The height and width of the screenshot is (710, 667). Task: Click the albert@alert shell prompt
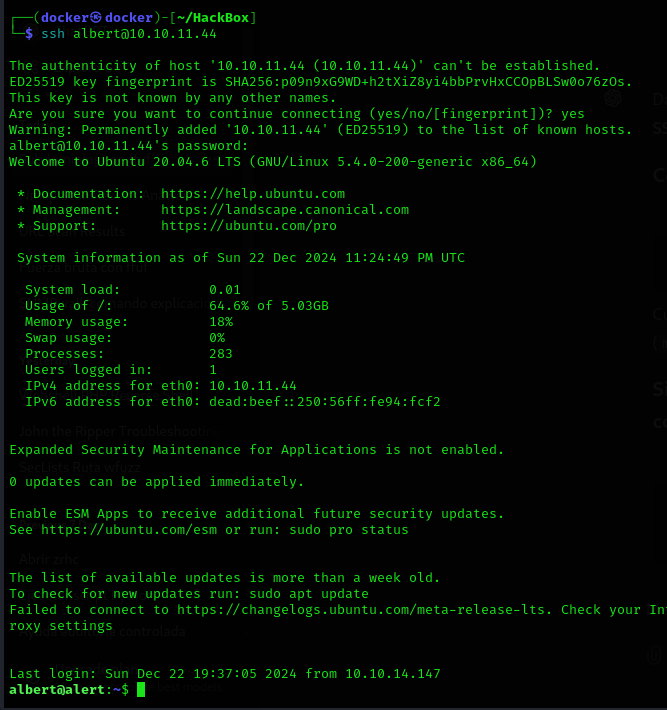64,690
